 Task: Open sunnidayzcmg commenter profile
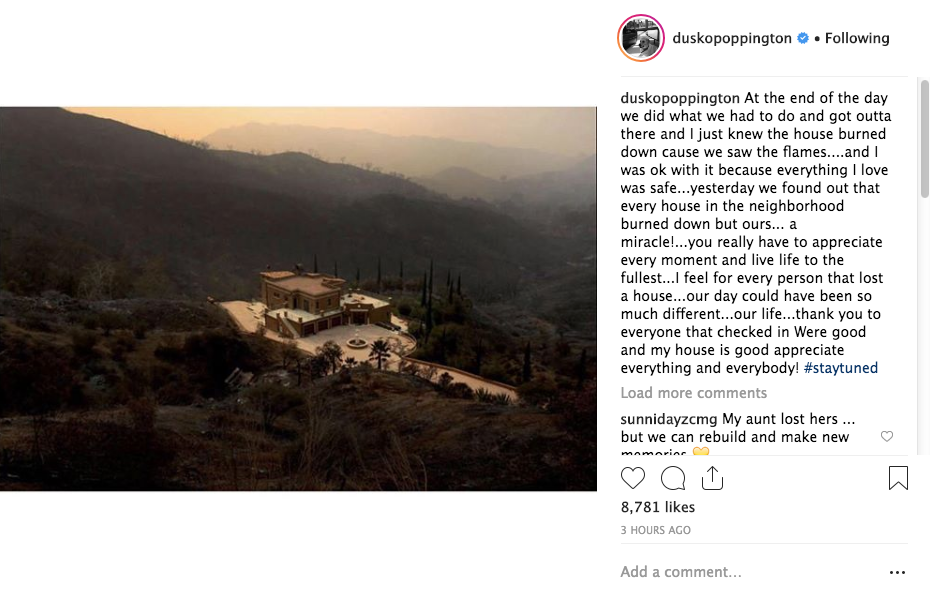click(669, 419)
